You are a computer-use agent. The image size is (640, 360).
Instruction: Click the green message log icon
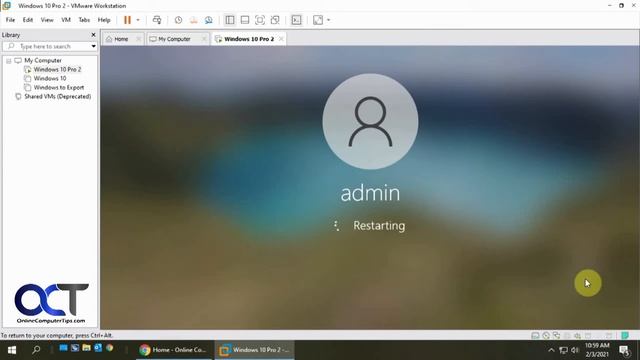click(625, 336)
